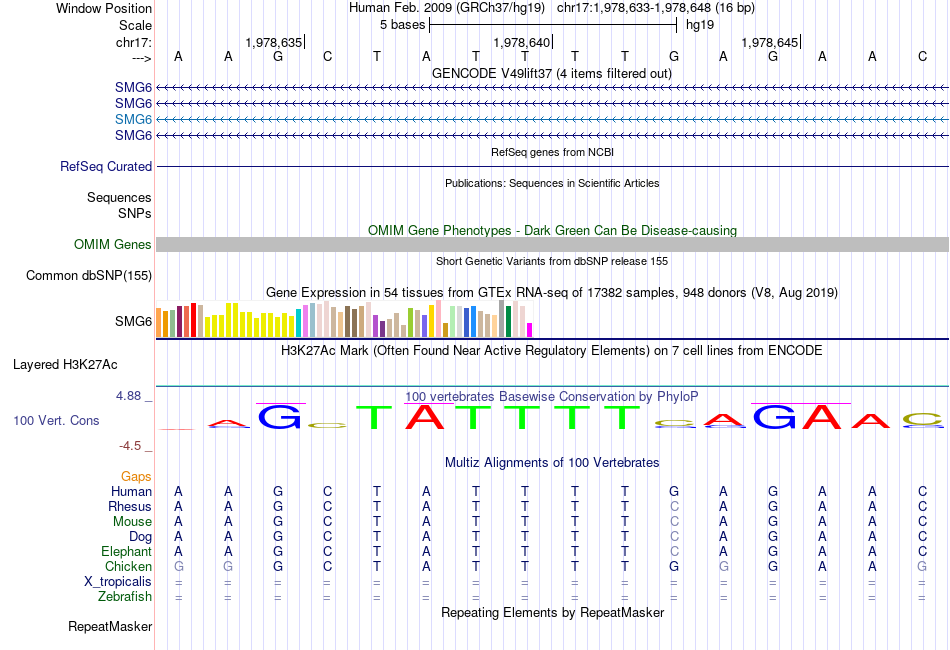This screenshot has width=950, height=650.
Task: Click the orange Gaps label
Action: (x=136, y=477)
